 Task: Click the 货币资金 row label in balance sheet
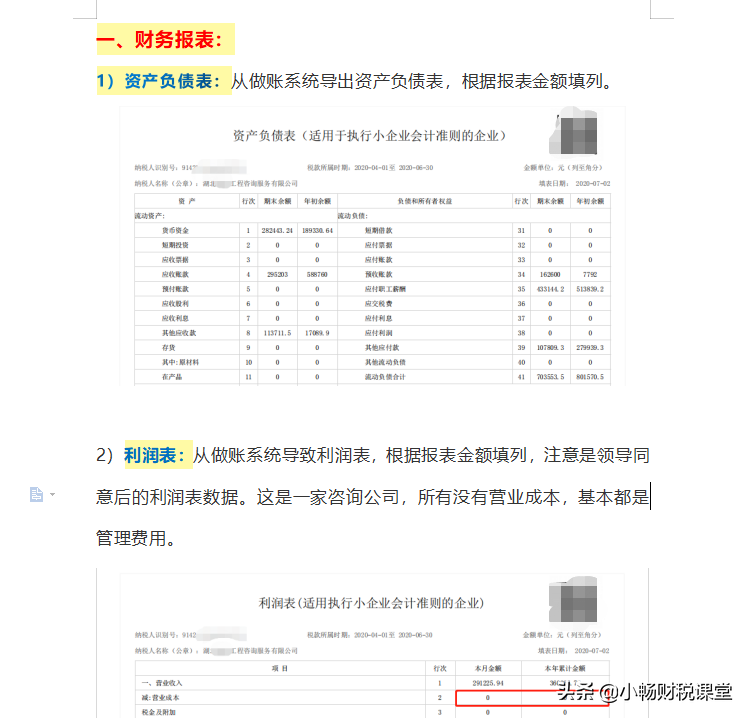tap(175, 230)
